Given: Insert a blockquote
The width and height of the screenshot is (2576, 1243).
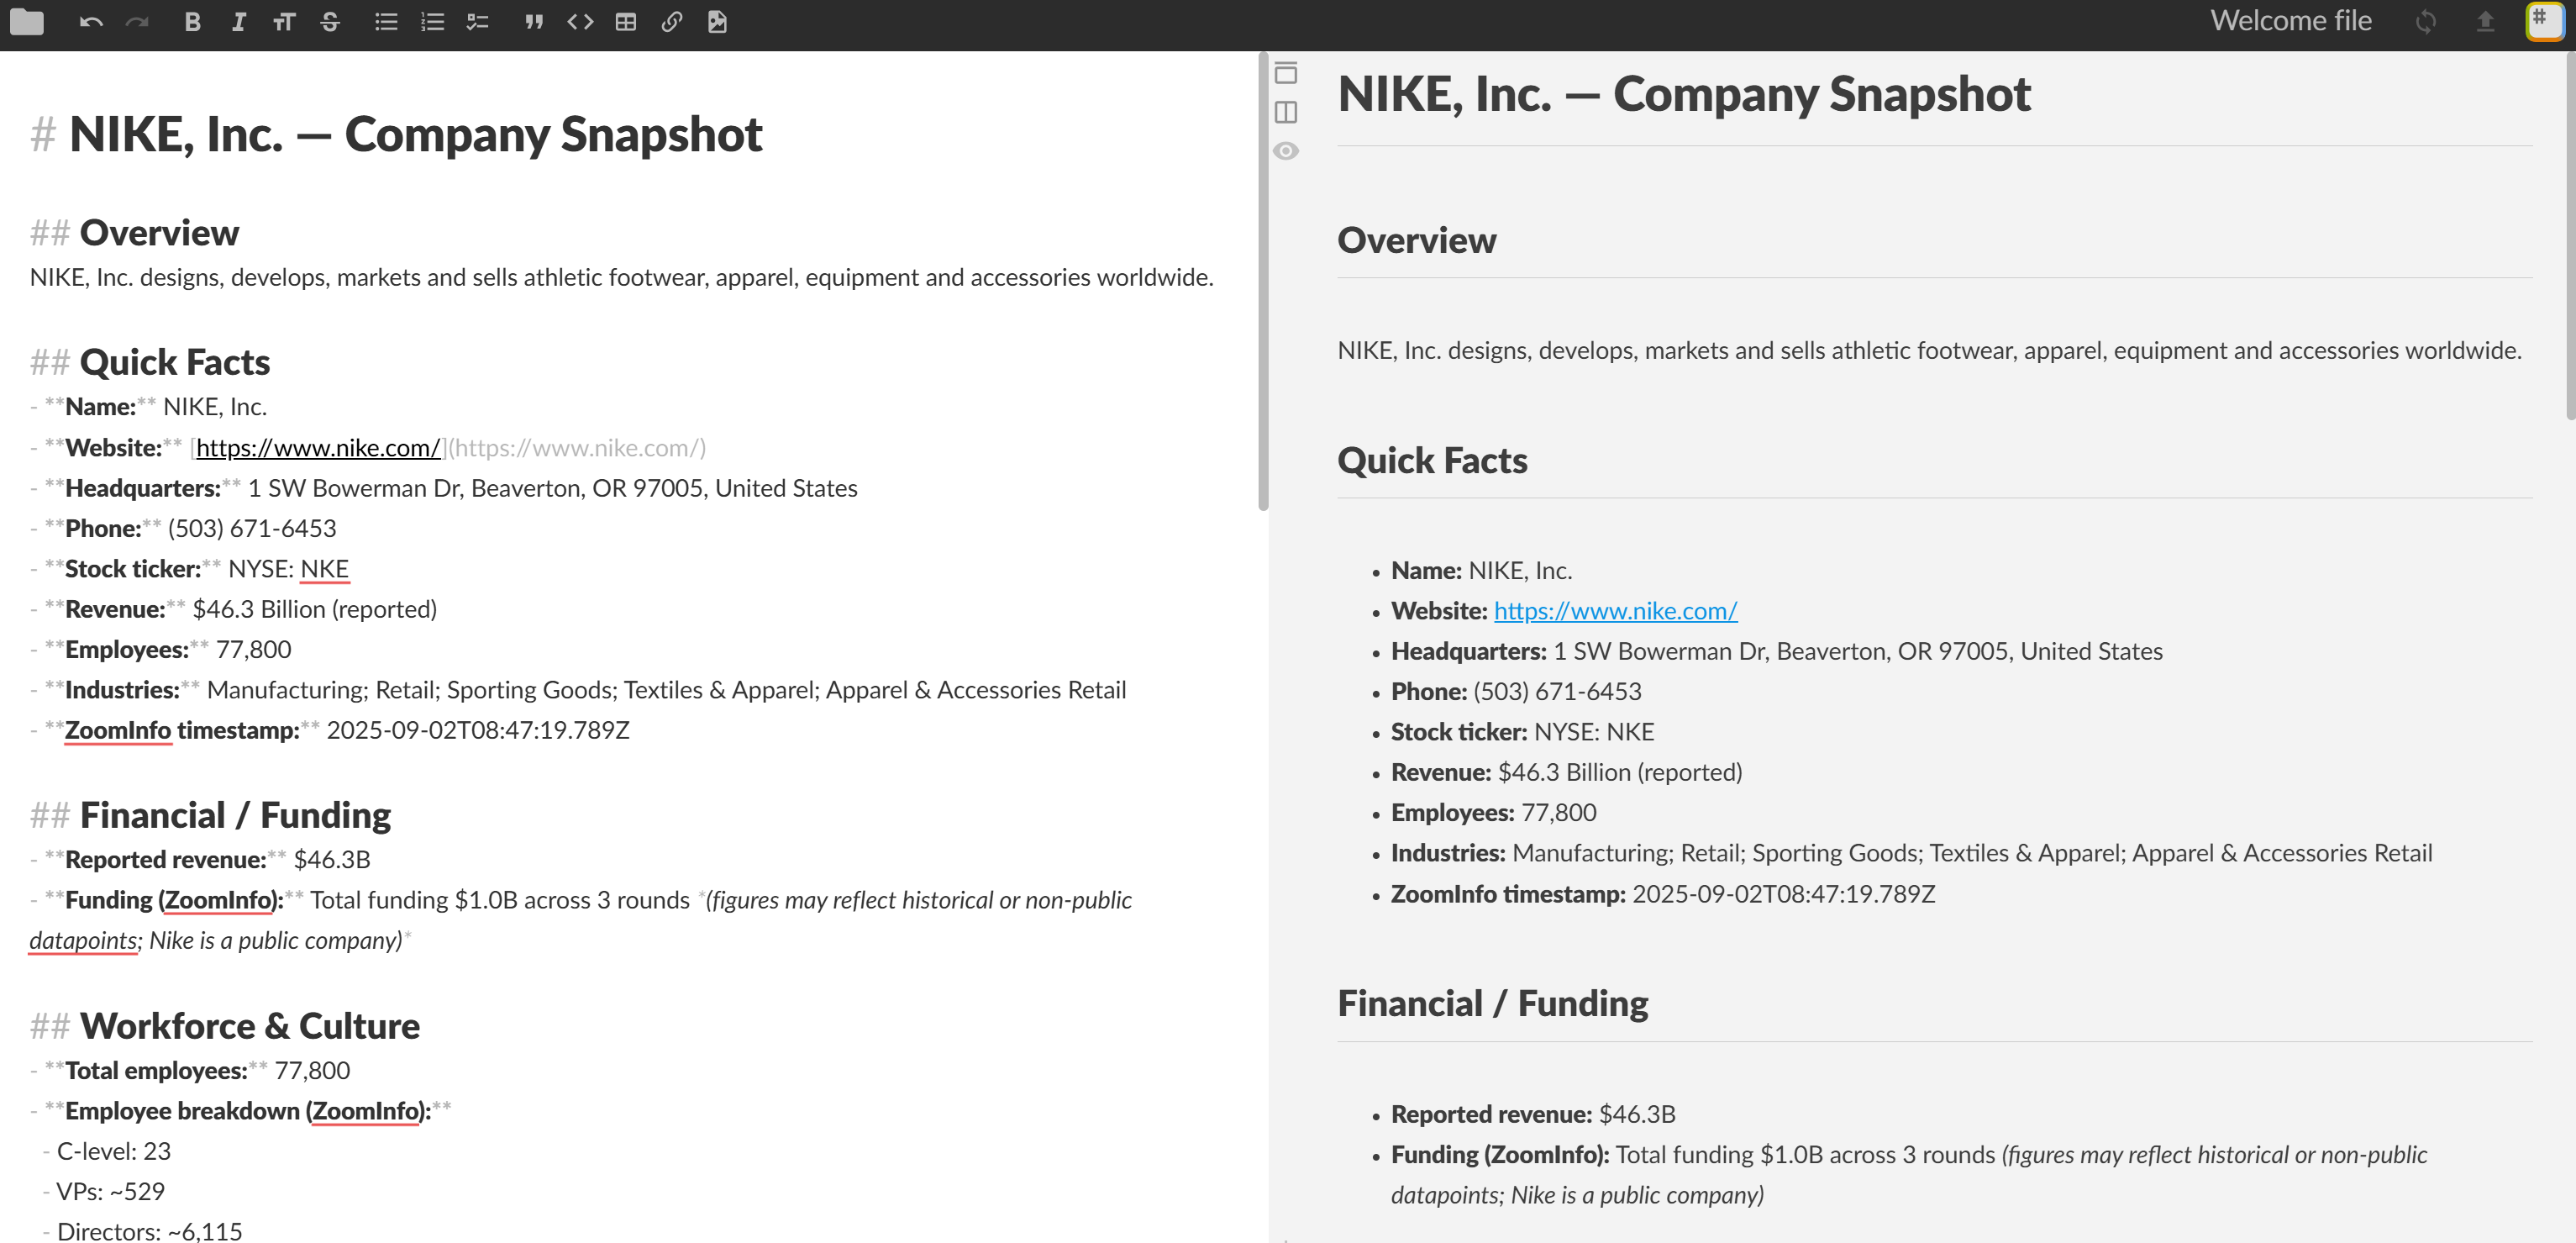Looking at the screenshot, I should pos(535,21).
